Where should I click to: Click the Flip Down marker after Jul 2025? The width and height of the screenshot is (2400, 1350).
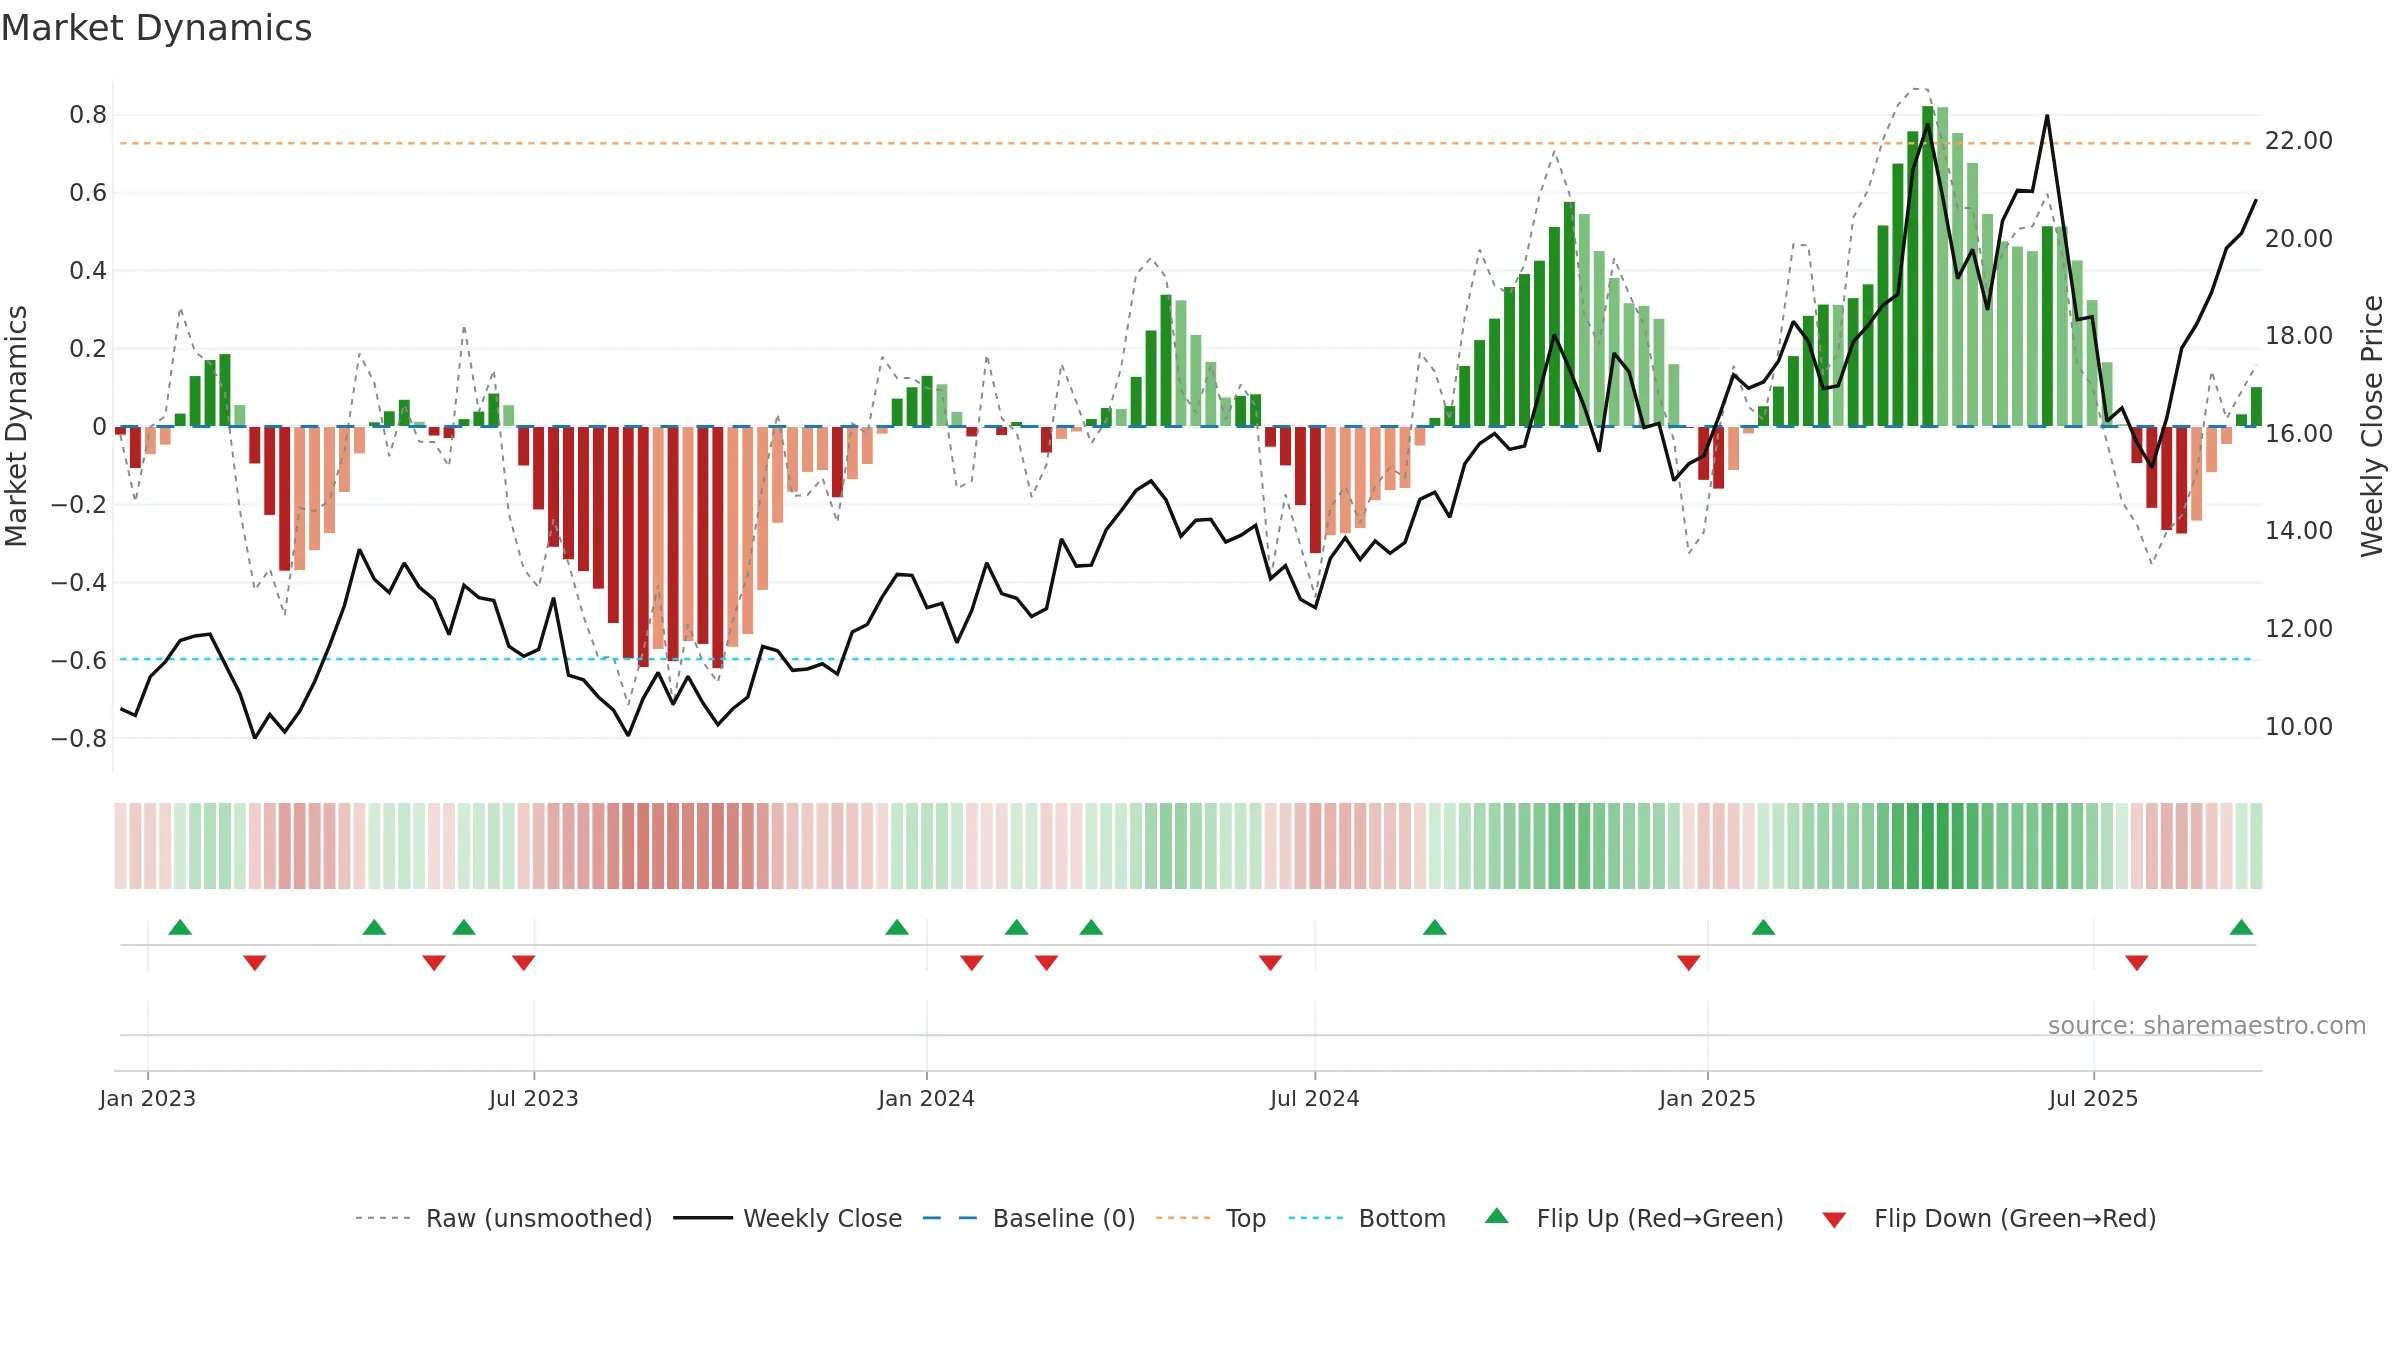click(2137, 962)
